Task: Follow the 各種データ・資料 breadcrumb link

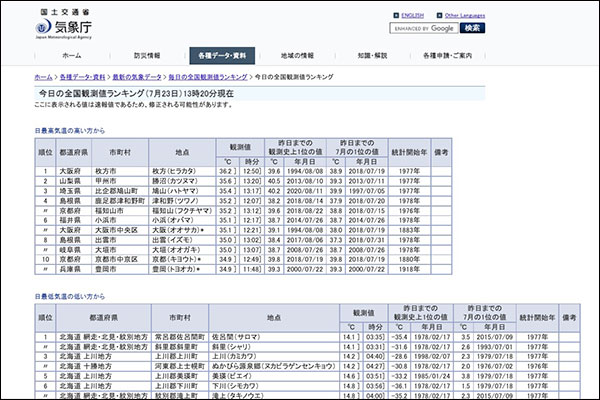Action: click(x=81, y=77)
